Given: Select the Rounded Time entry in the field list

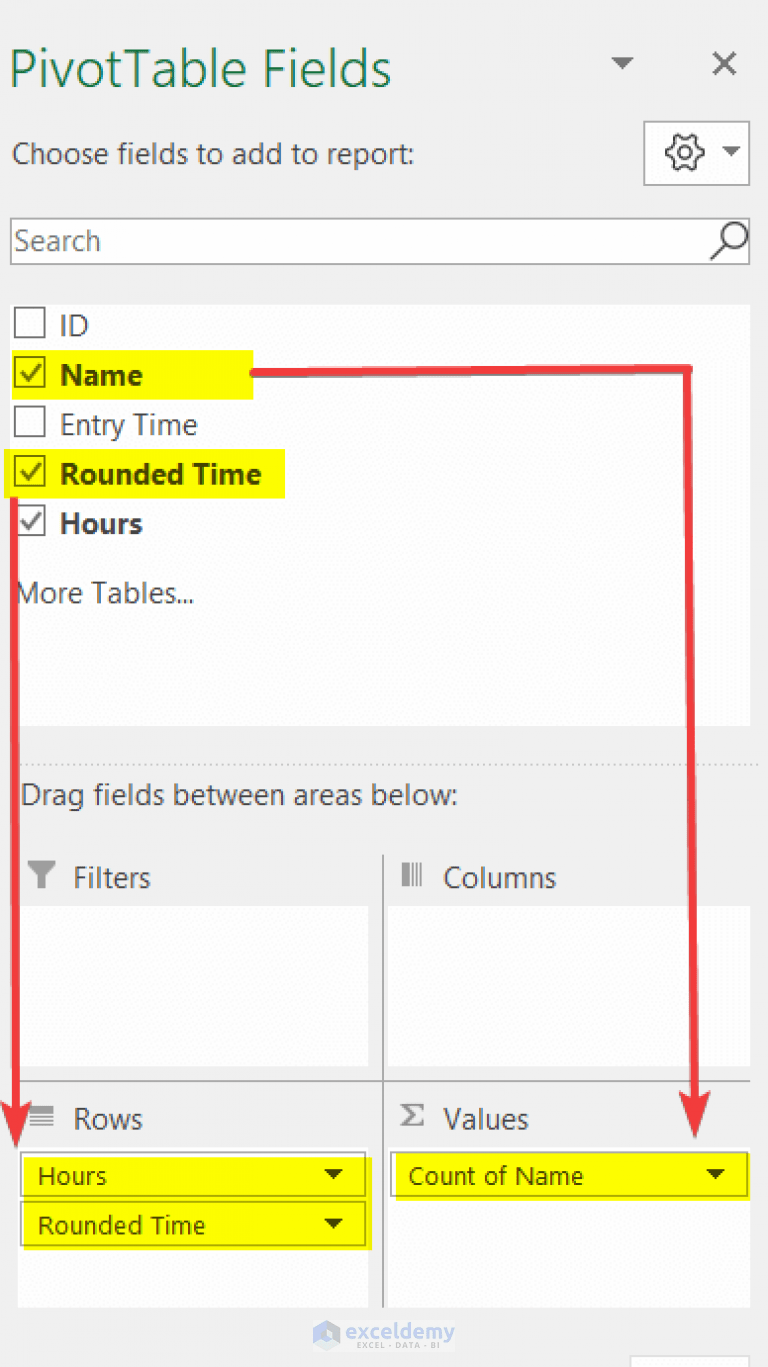Looking at the screenshot, I should (155, 473).
